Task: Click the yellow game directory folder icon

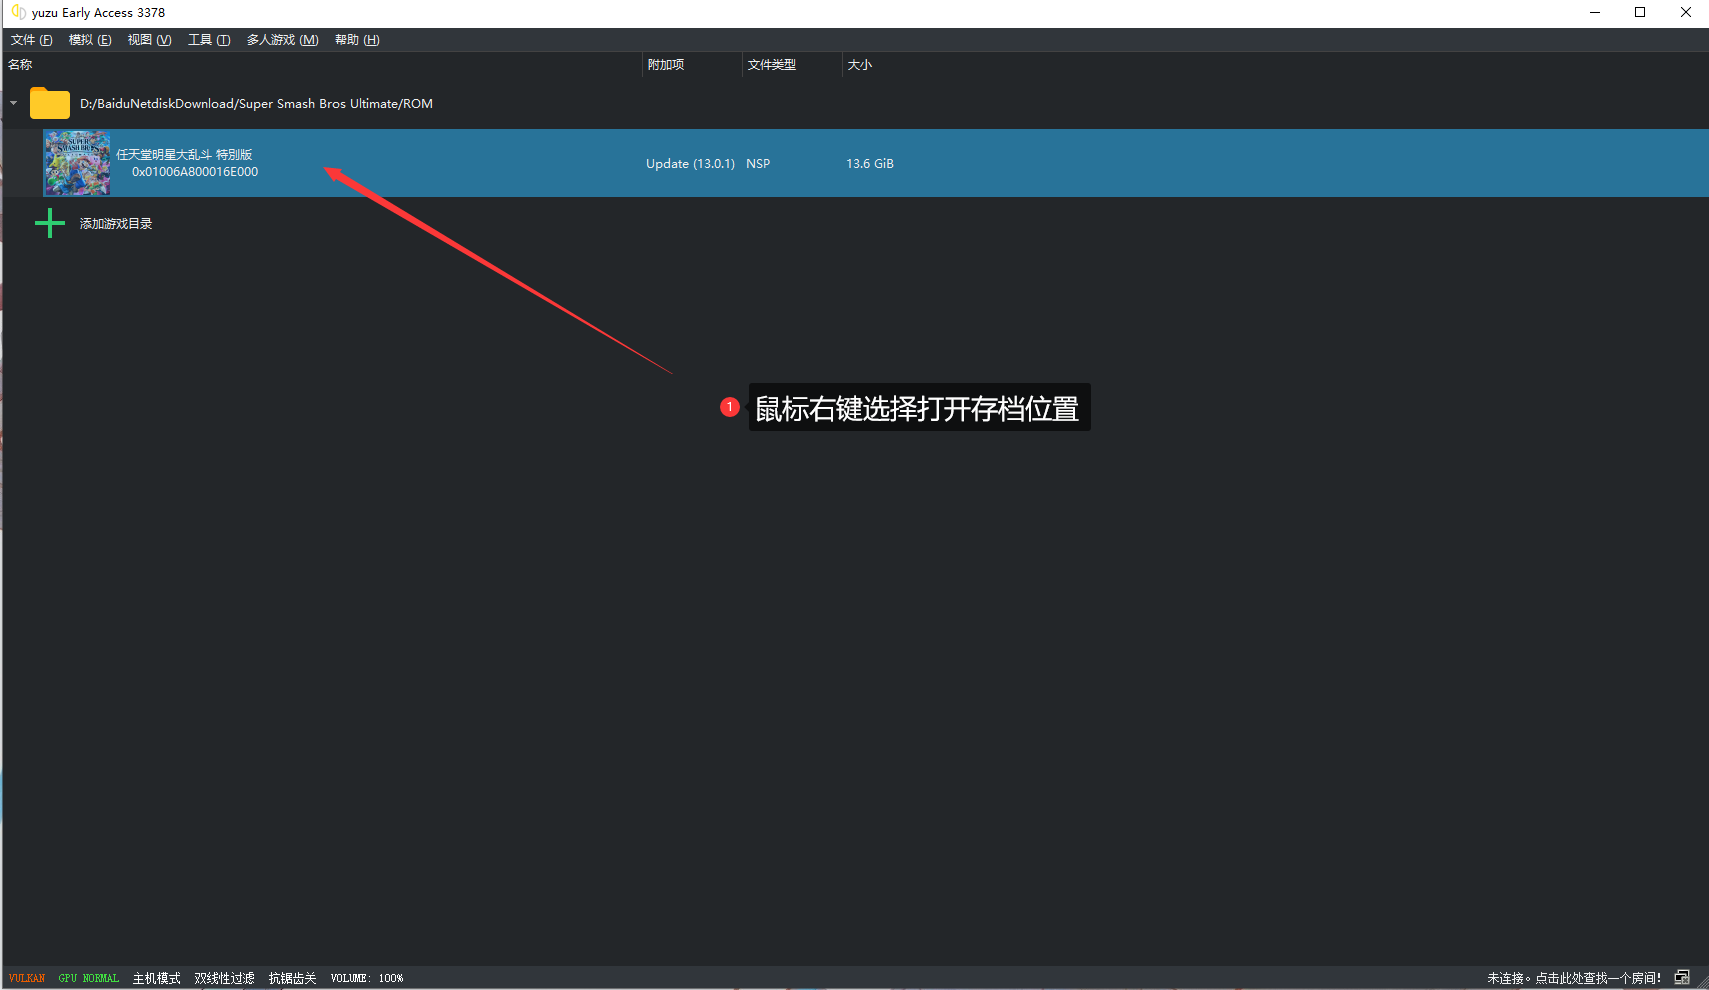Action: click(x=49, y=103)
